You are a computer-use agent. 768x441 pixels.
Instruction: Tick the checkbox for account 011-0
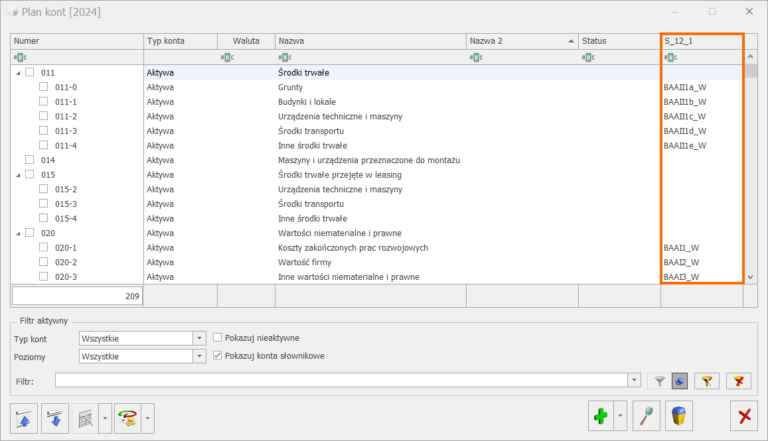[x=44, y=88]
